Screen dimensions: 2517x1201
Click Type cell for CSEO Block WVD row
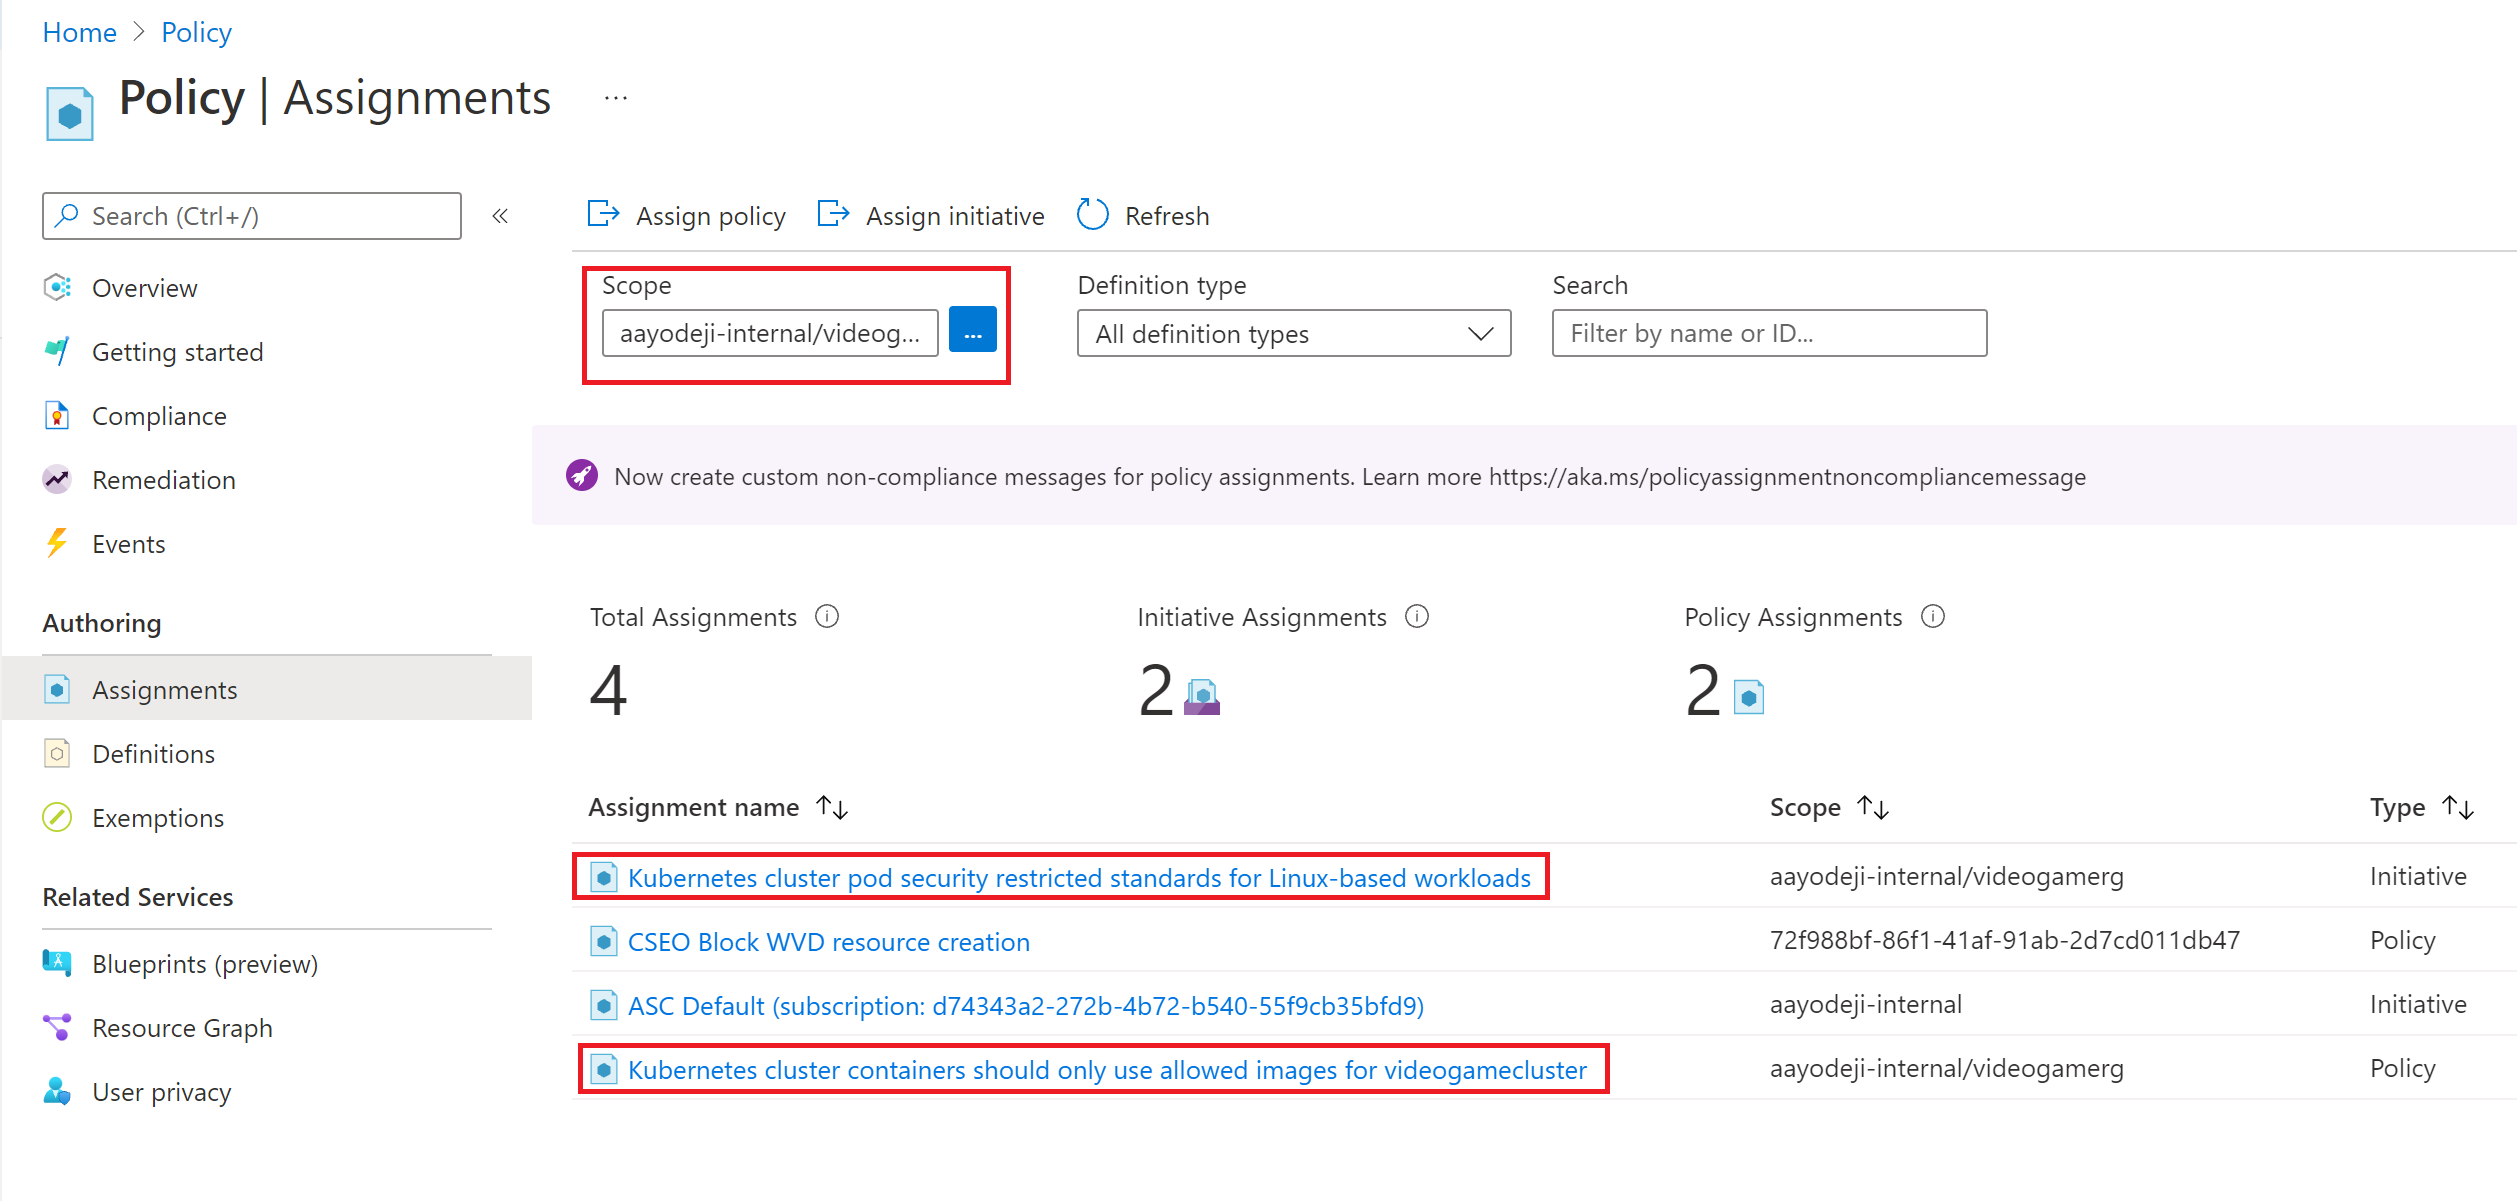pos(2402,940)
